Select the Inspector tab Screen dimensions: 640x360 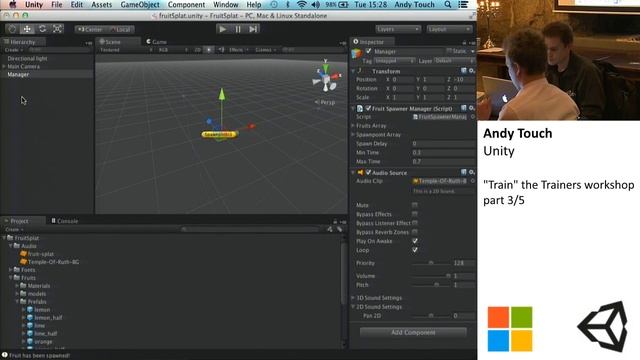coord(369,42)
